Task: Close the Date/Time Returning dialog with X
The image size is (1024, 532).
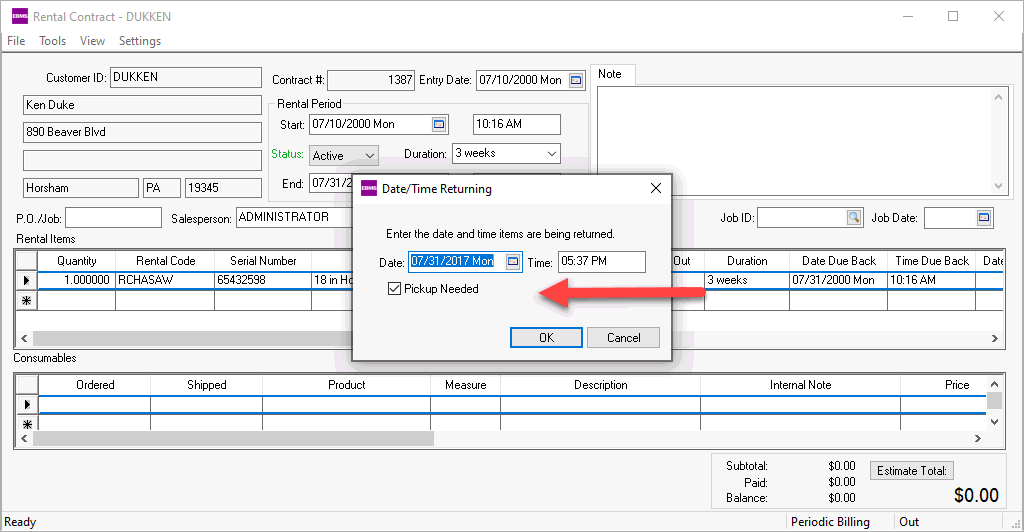Action: coord(656,188)
